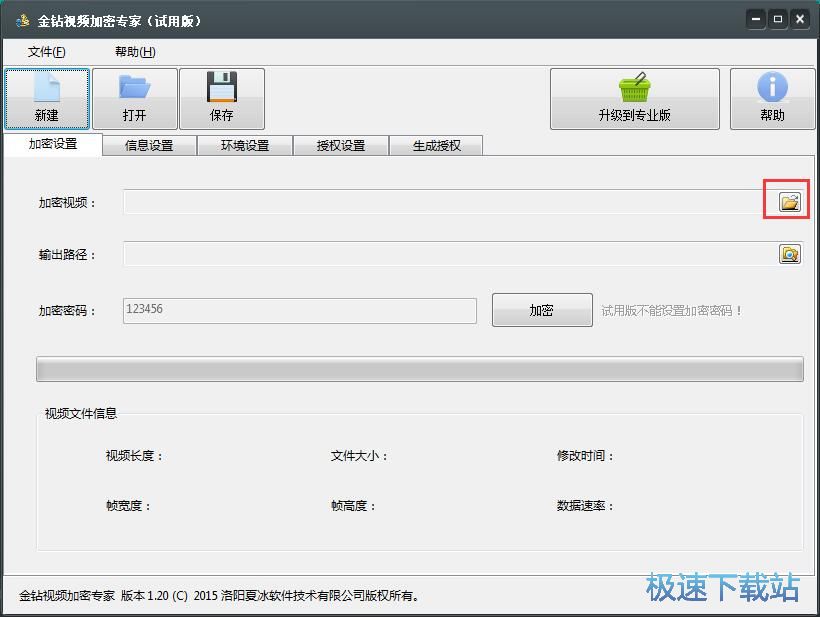820x617 pixels.
Task: Click the 打开 (Open) folder toolbar button
Action: [135, 99]
